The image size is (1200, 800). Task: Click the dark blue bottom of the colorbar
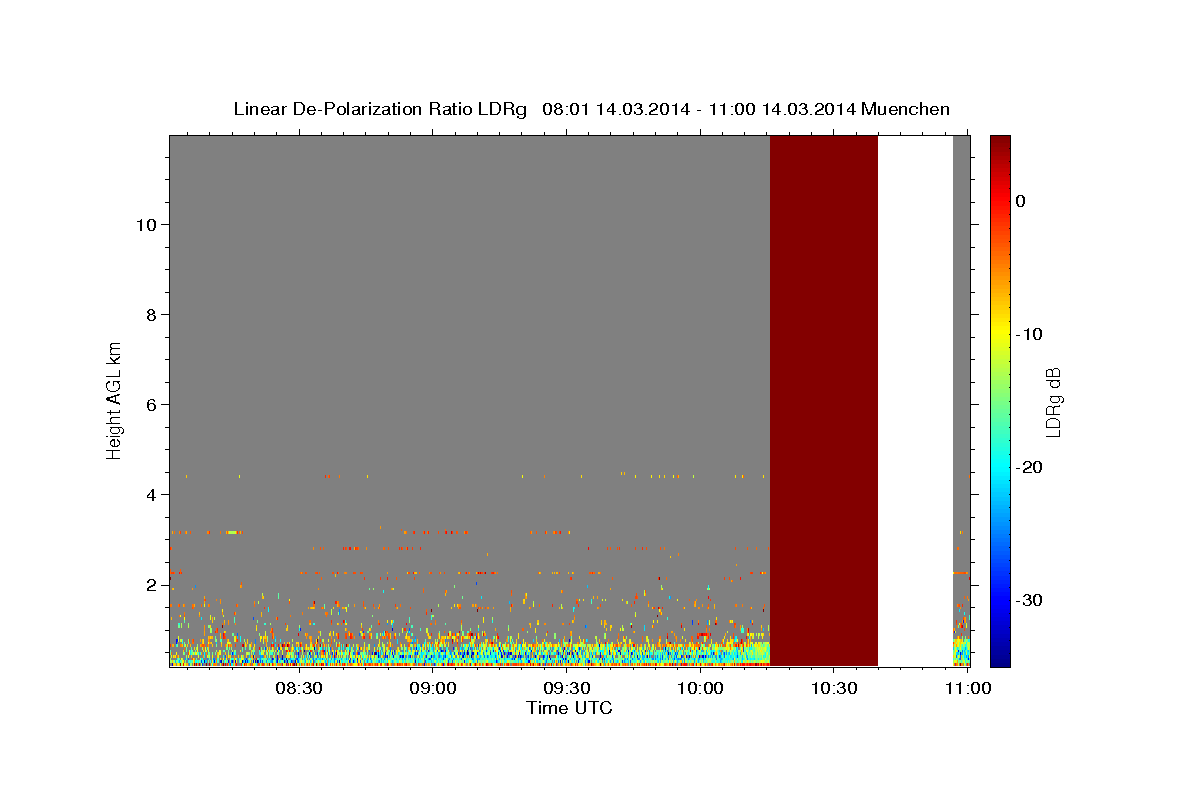click(1000, 655)
